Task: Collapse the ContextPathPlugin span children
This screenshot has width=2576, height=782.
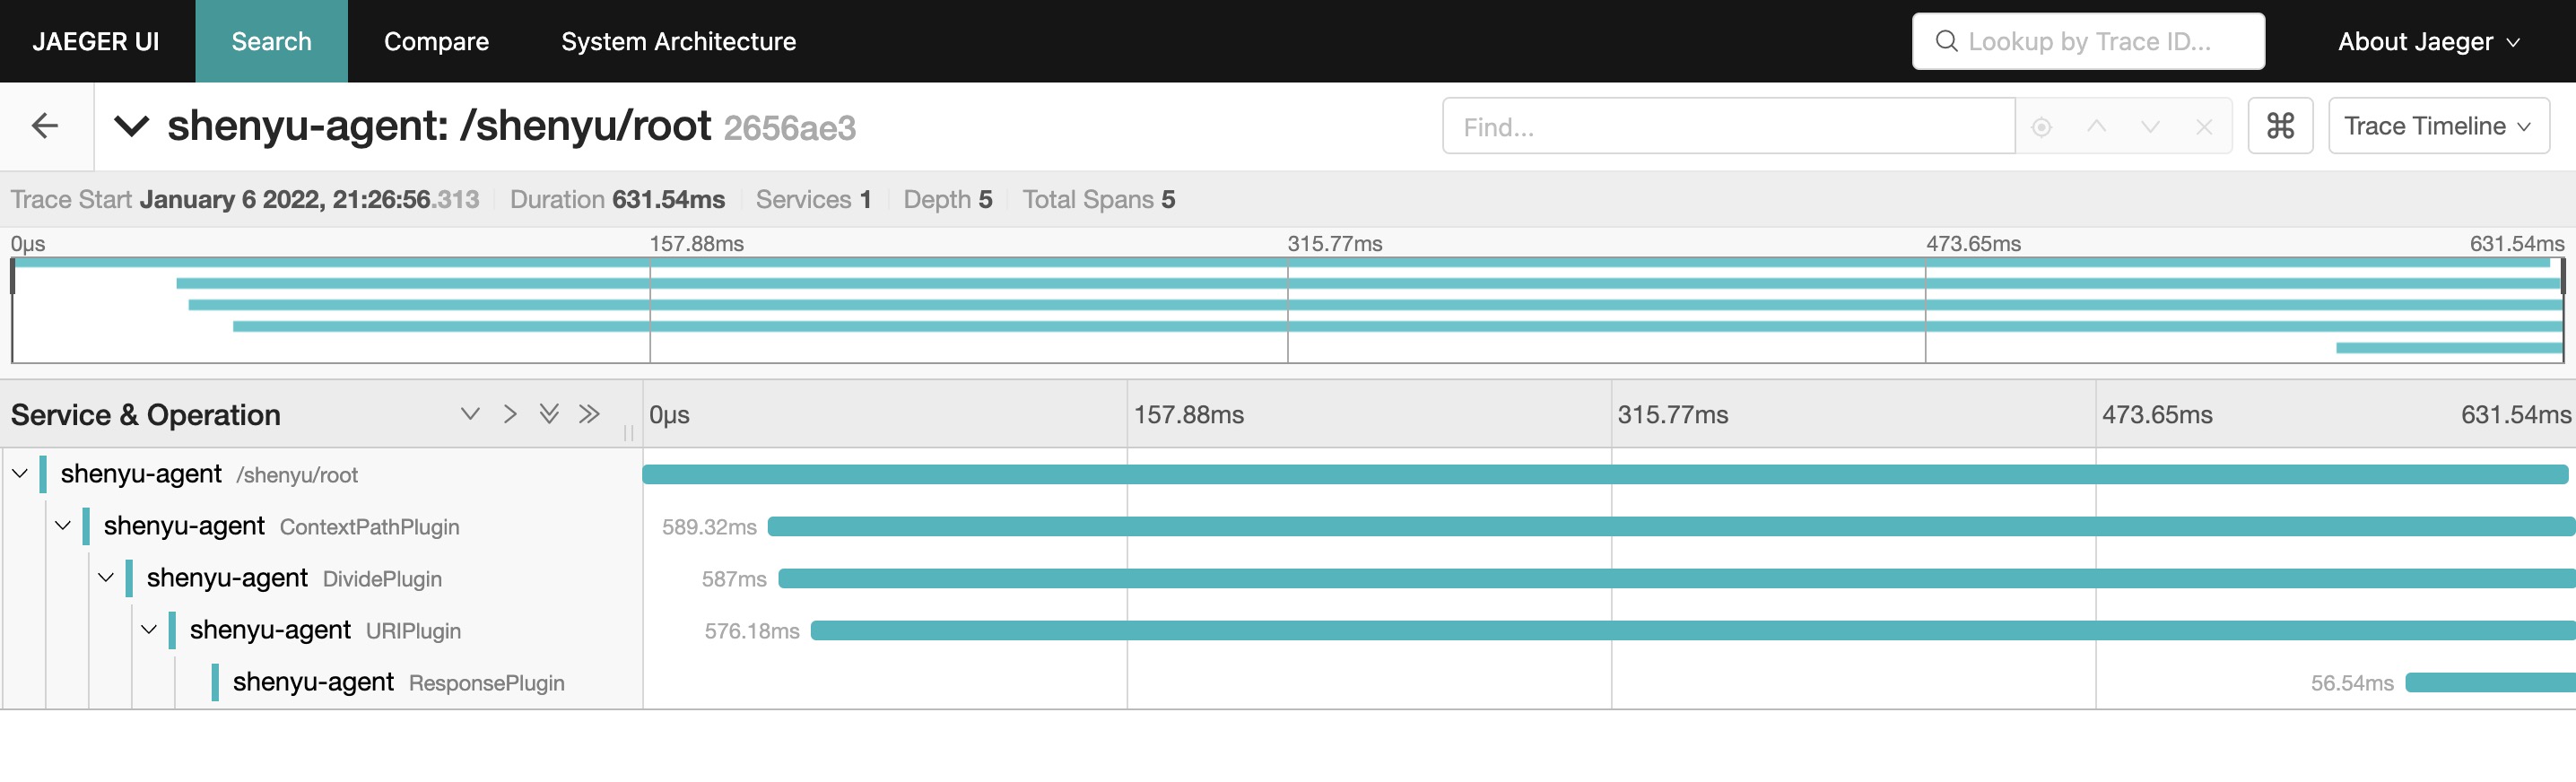Action: 63,526
